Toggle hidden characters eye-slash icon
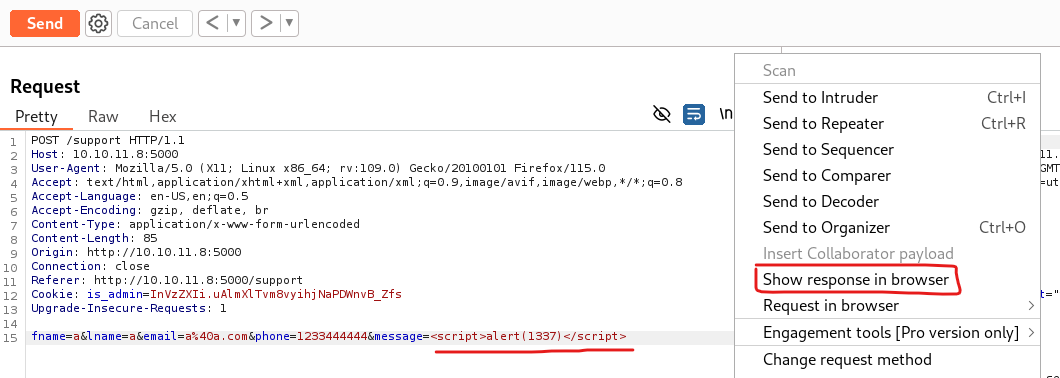The width and height of the screenshot is (1060, 378). coord(662,114)
